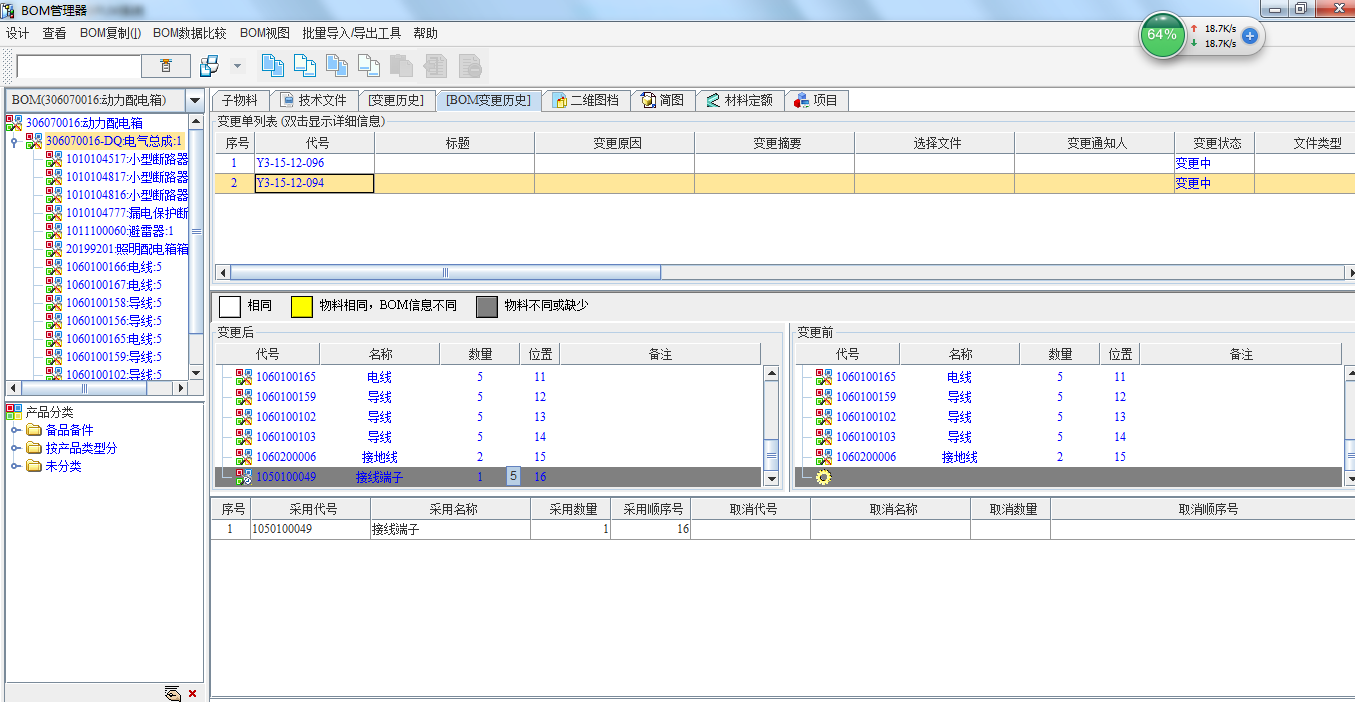Open the BOM(306070016:动力配电箱) combo box
Screen dimensions: 1355x702
tap(194, 100)
